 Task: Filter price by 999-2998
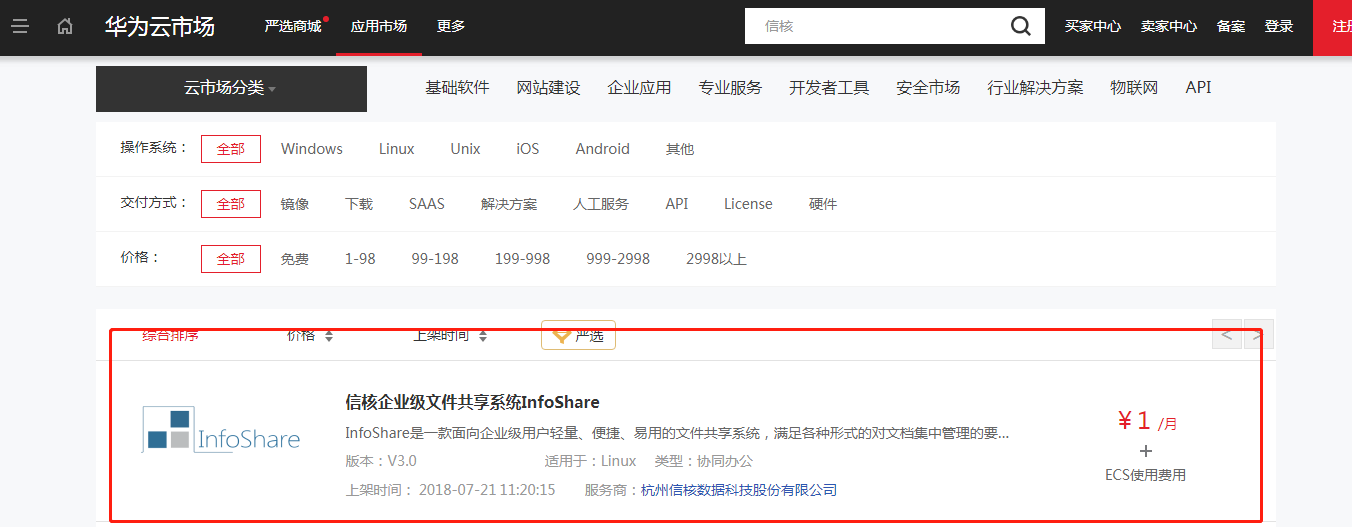[x=618, y=259]
